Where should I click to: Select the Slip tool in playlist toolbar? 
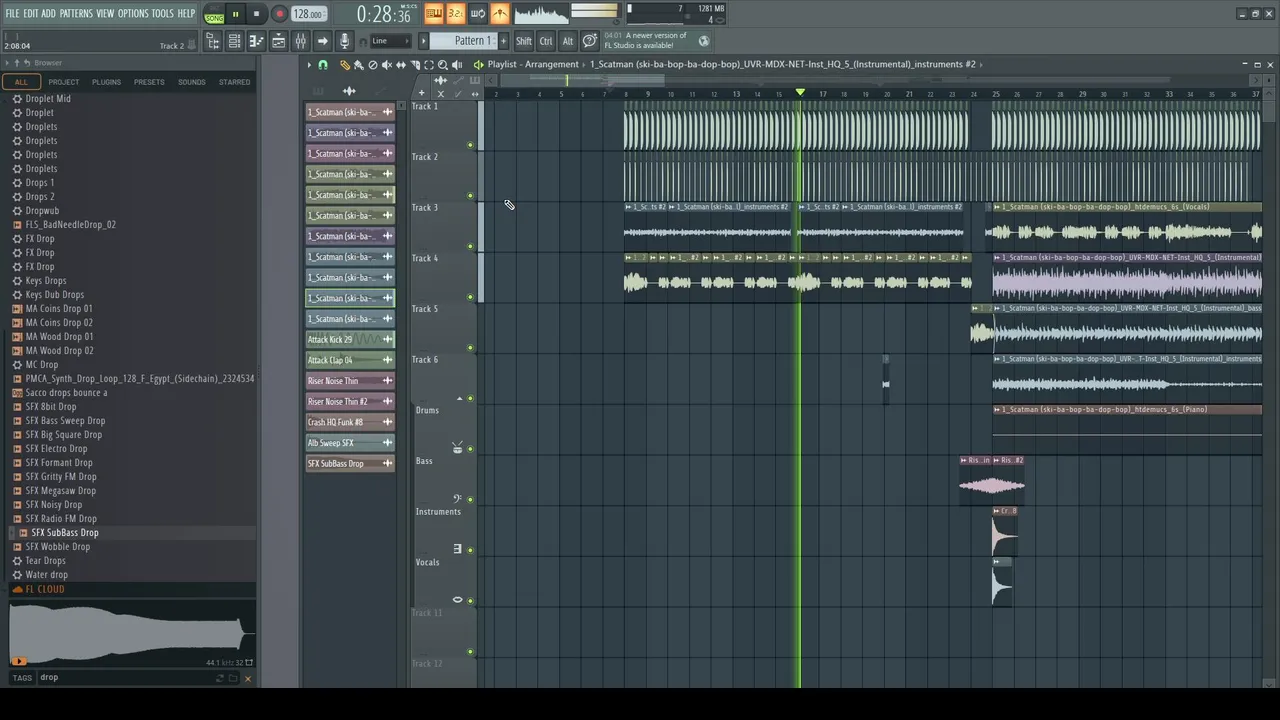point(401,65)
